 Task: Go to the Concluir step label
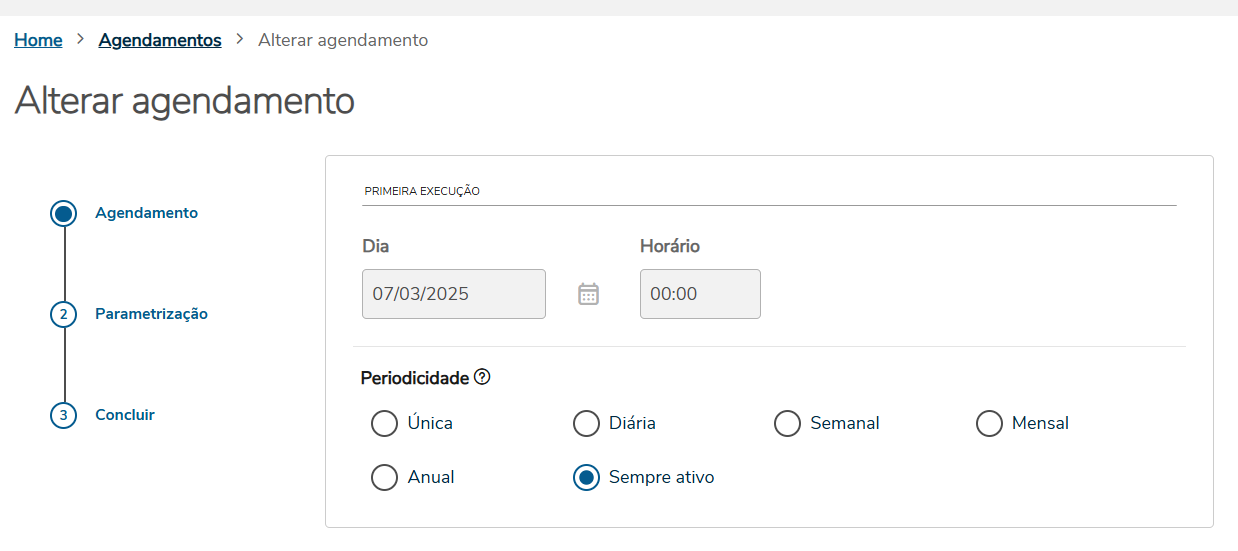[x=125, y=415]
